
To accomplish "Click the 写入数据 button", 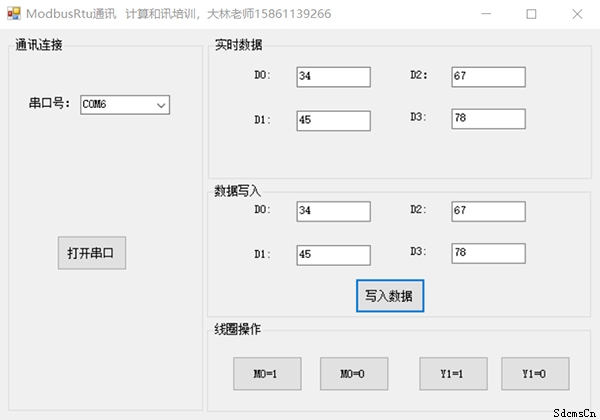I will coord(390,296).
